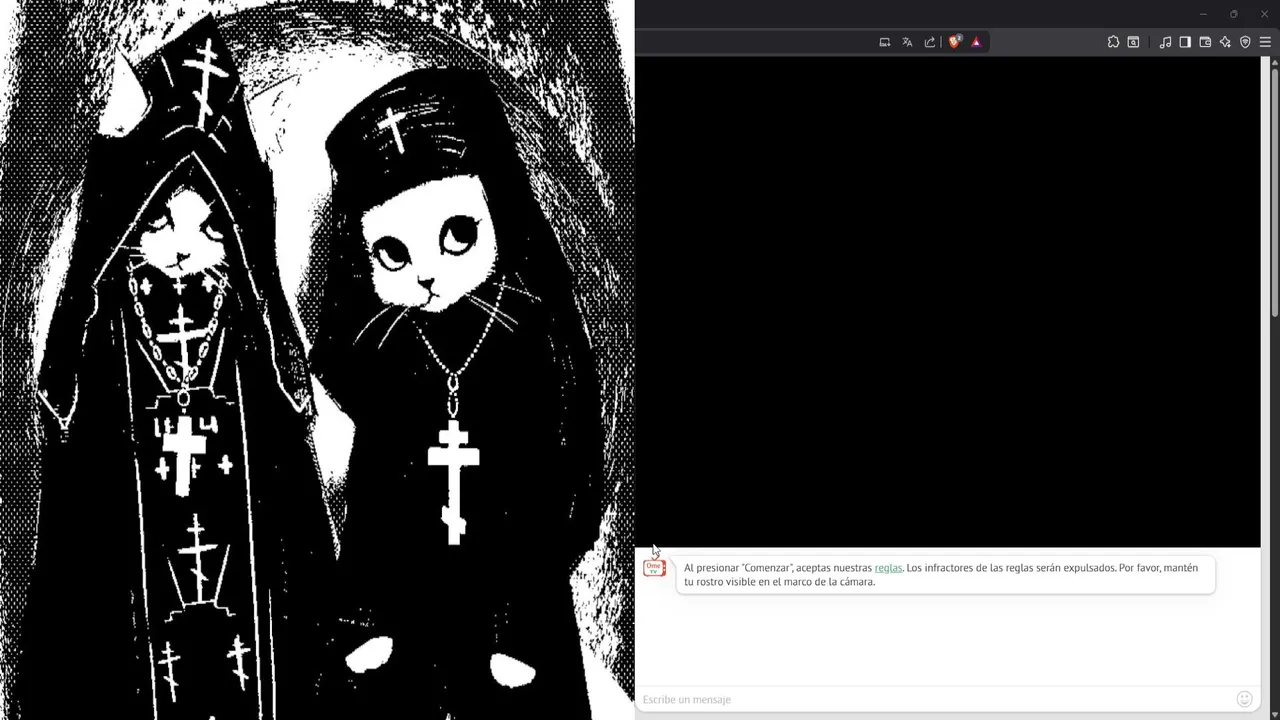Open the translate page icon
This screenshot has height=720, width=1280.
tap(907, 42)
